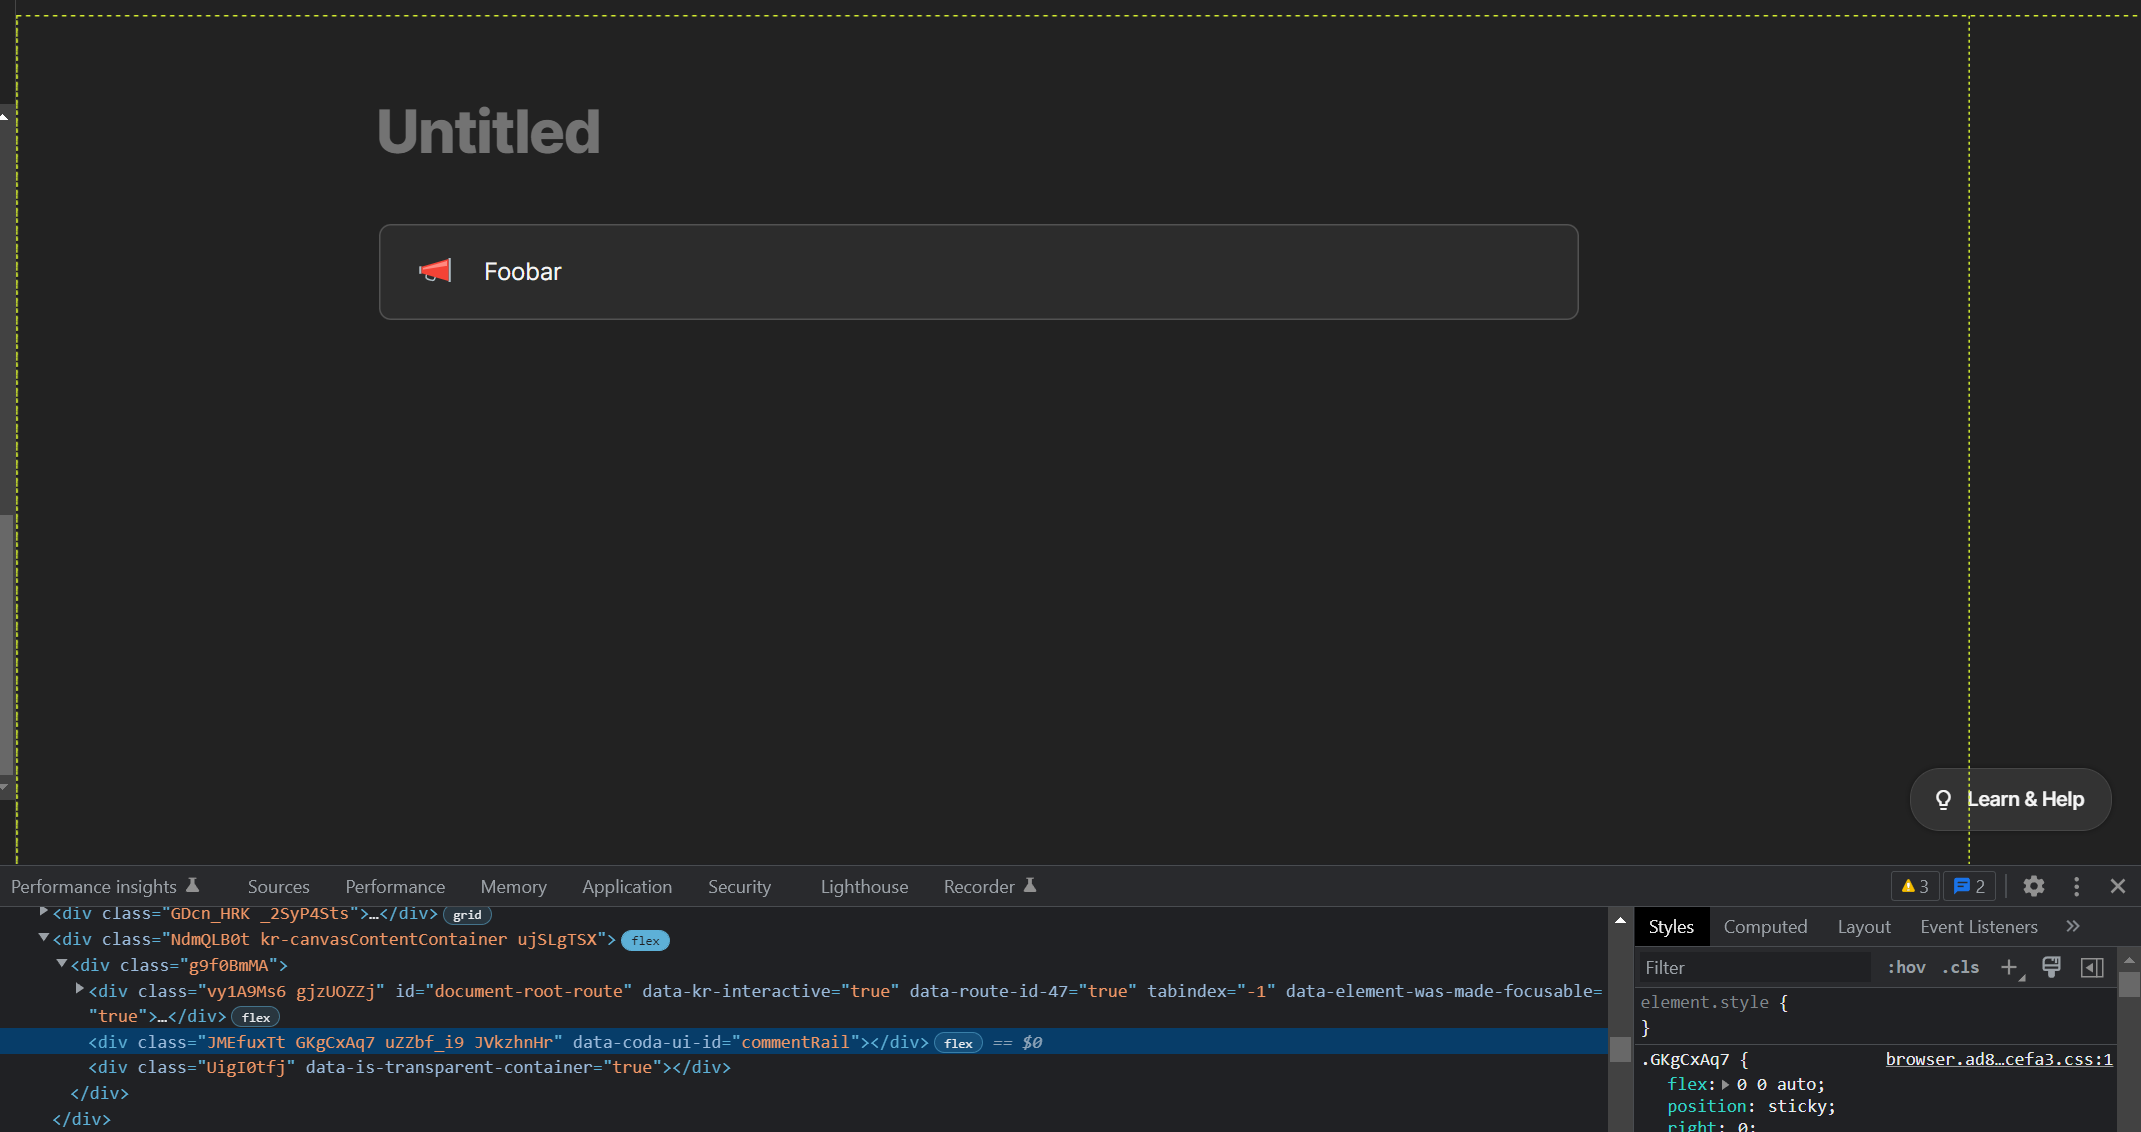Screen dimensions: 2141x1132
Task: Click the Learn & Help button
Action: pyautogui.click(x=2010, y=799)
